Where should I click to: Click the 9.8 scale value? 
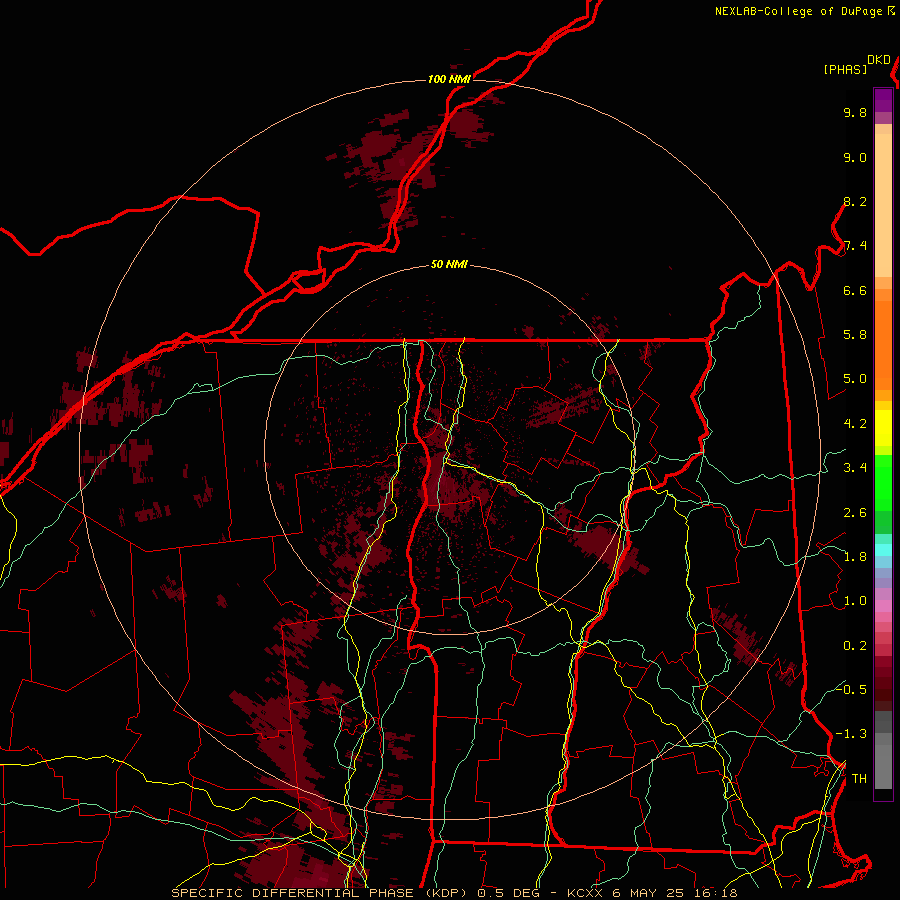(855, 112)
